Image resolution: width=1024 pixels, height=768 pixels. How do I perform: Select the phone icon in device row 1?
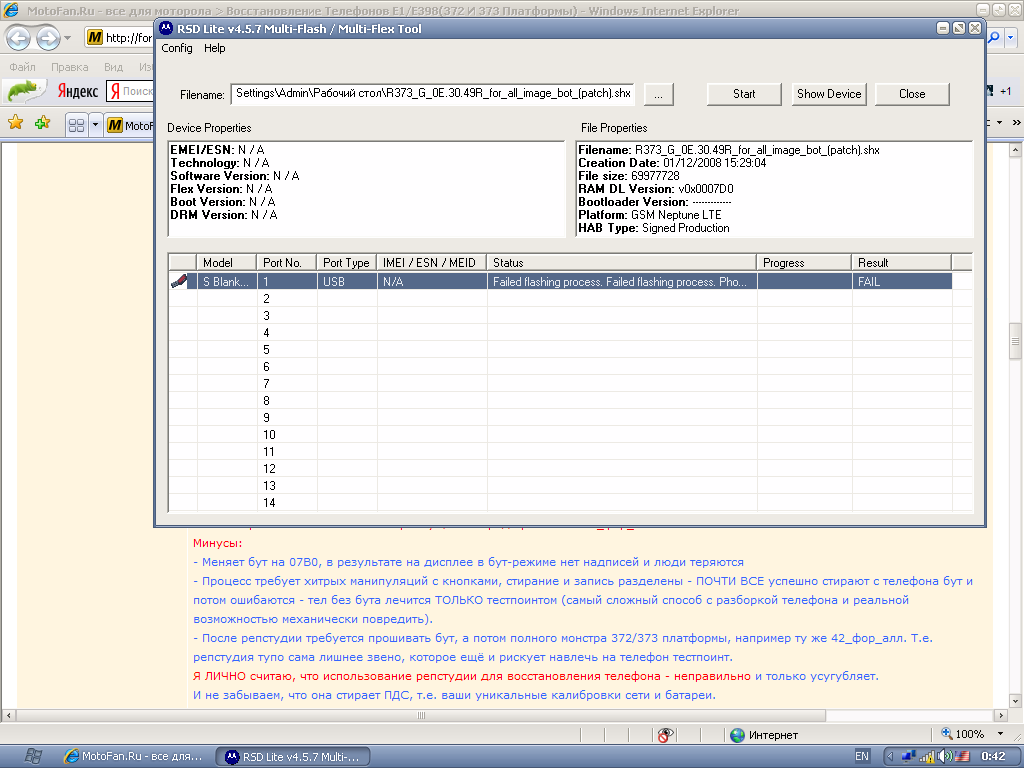coord(179,281)
